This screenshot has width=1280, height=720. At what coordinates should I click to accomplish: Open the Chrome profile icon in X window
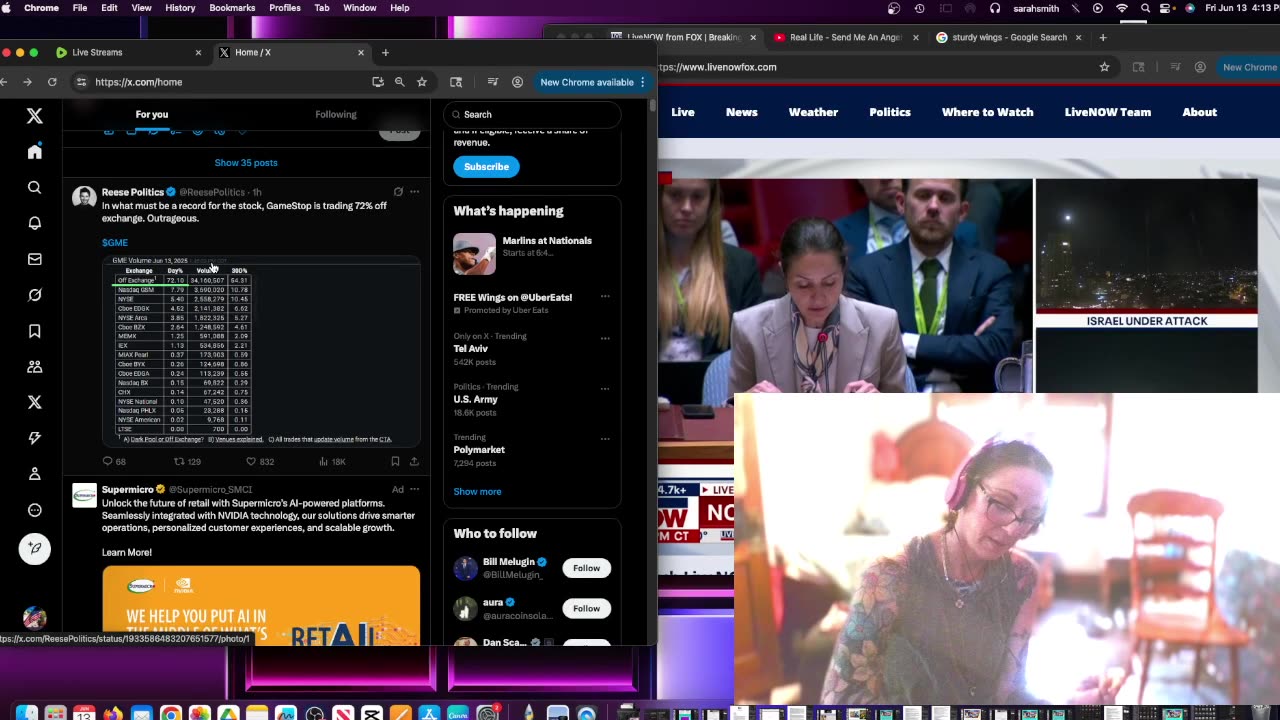517,82
